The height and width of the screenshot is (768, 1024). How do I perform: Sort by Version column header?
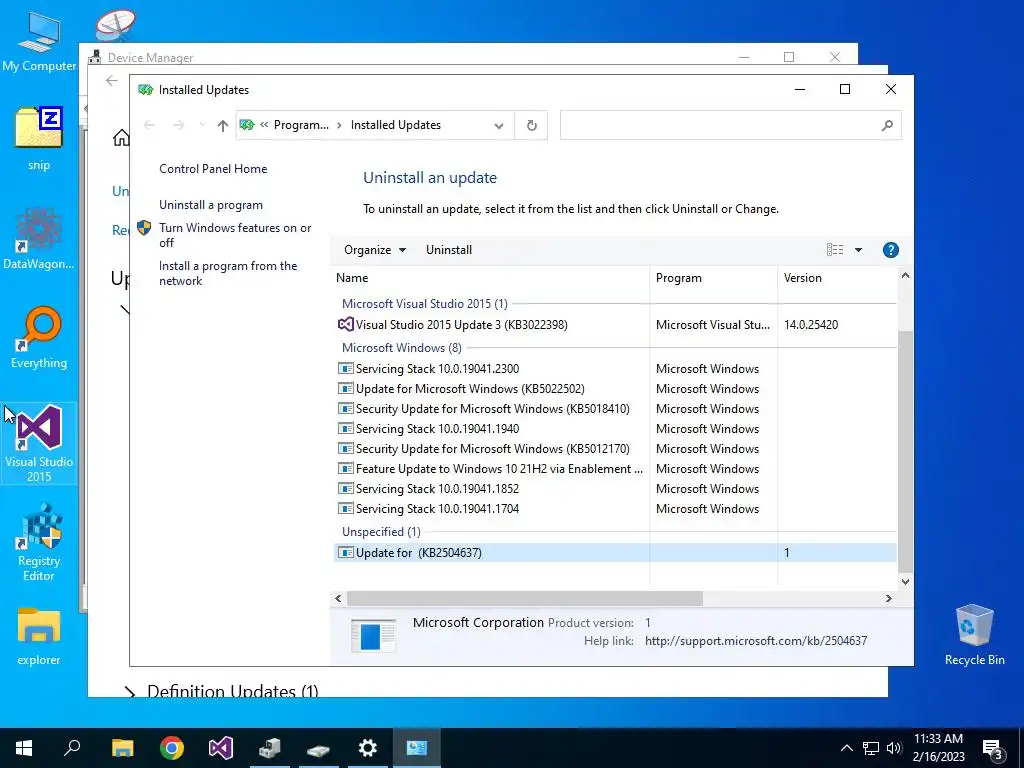837,278
